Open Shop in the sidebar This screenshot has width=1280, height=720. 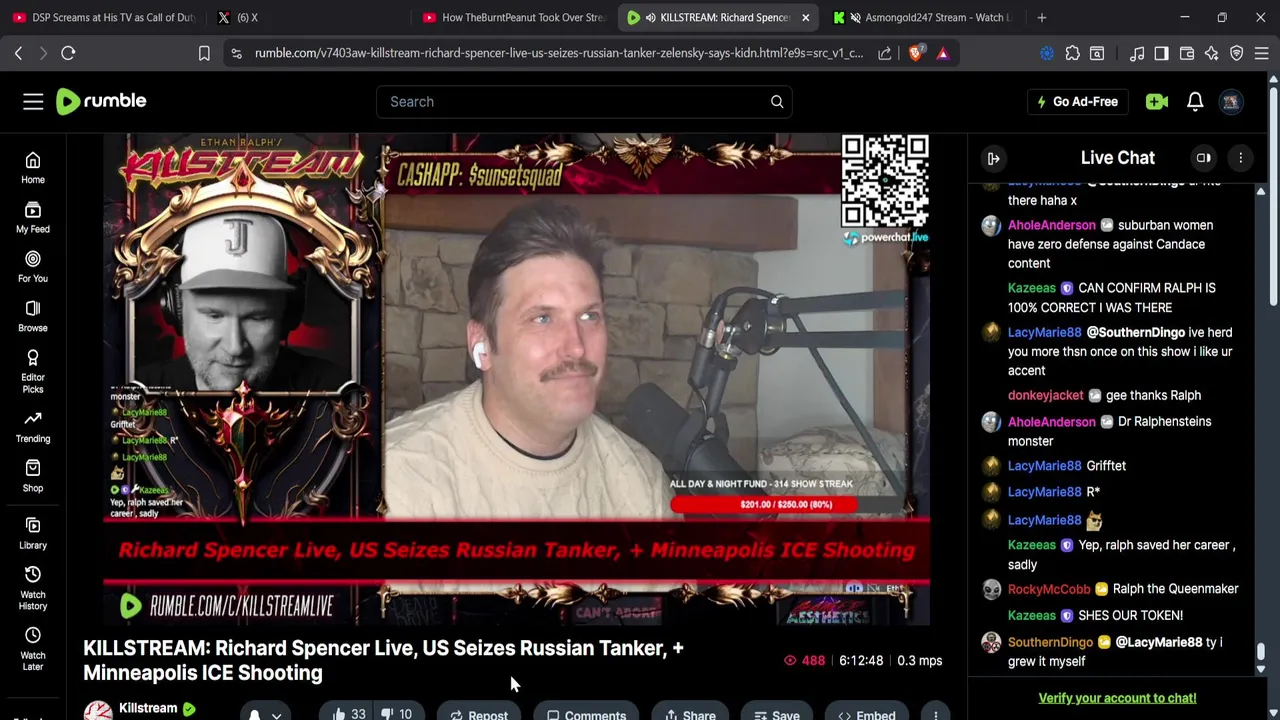pos(33,476)
